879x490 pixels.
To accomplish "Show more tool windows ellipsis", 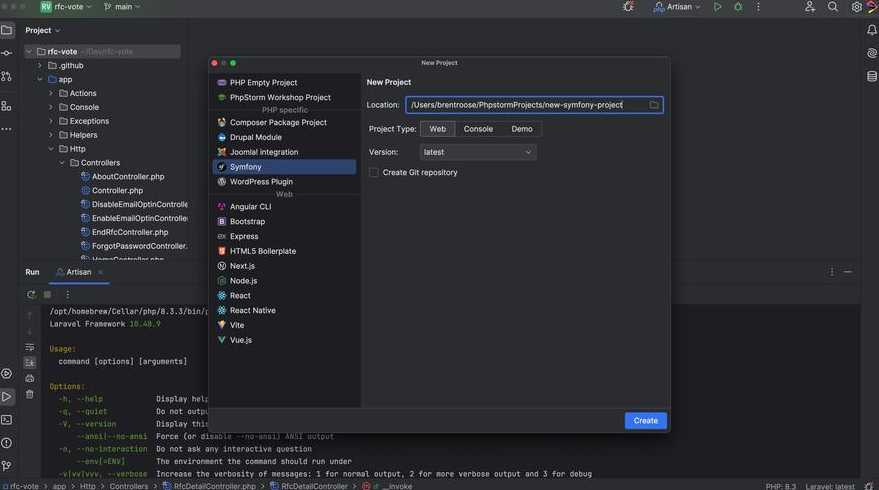I will click(7, 129).
